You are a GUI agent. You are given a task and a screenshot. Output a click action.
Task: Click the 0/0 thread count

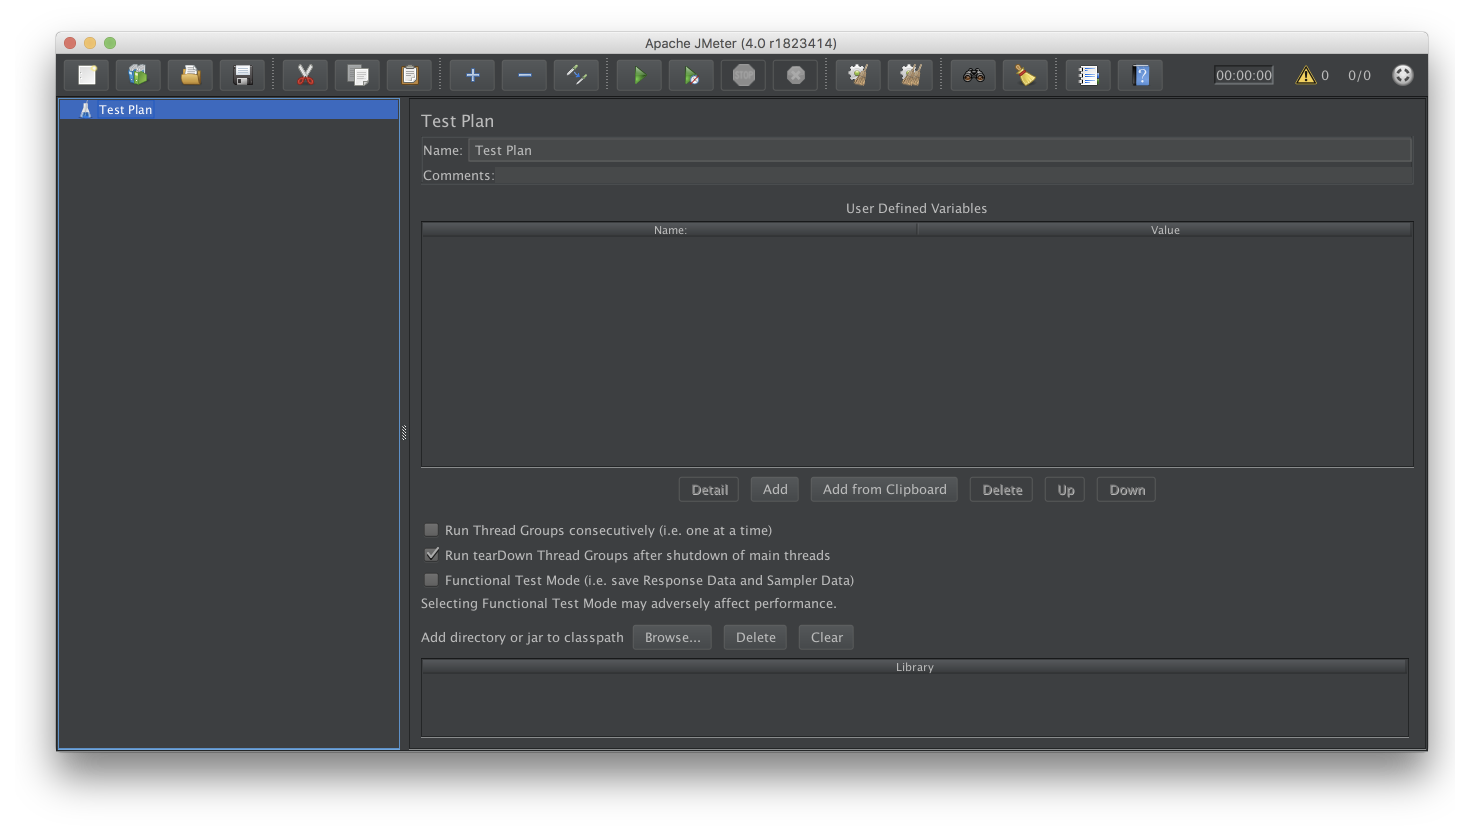pos(1359,75)
